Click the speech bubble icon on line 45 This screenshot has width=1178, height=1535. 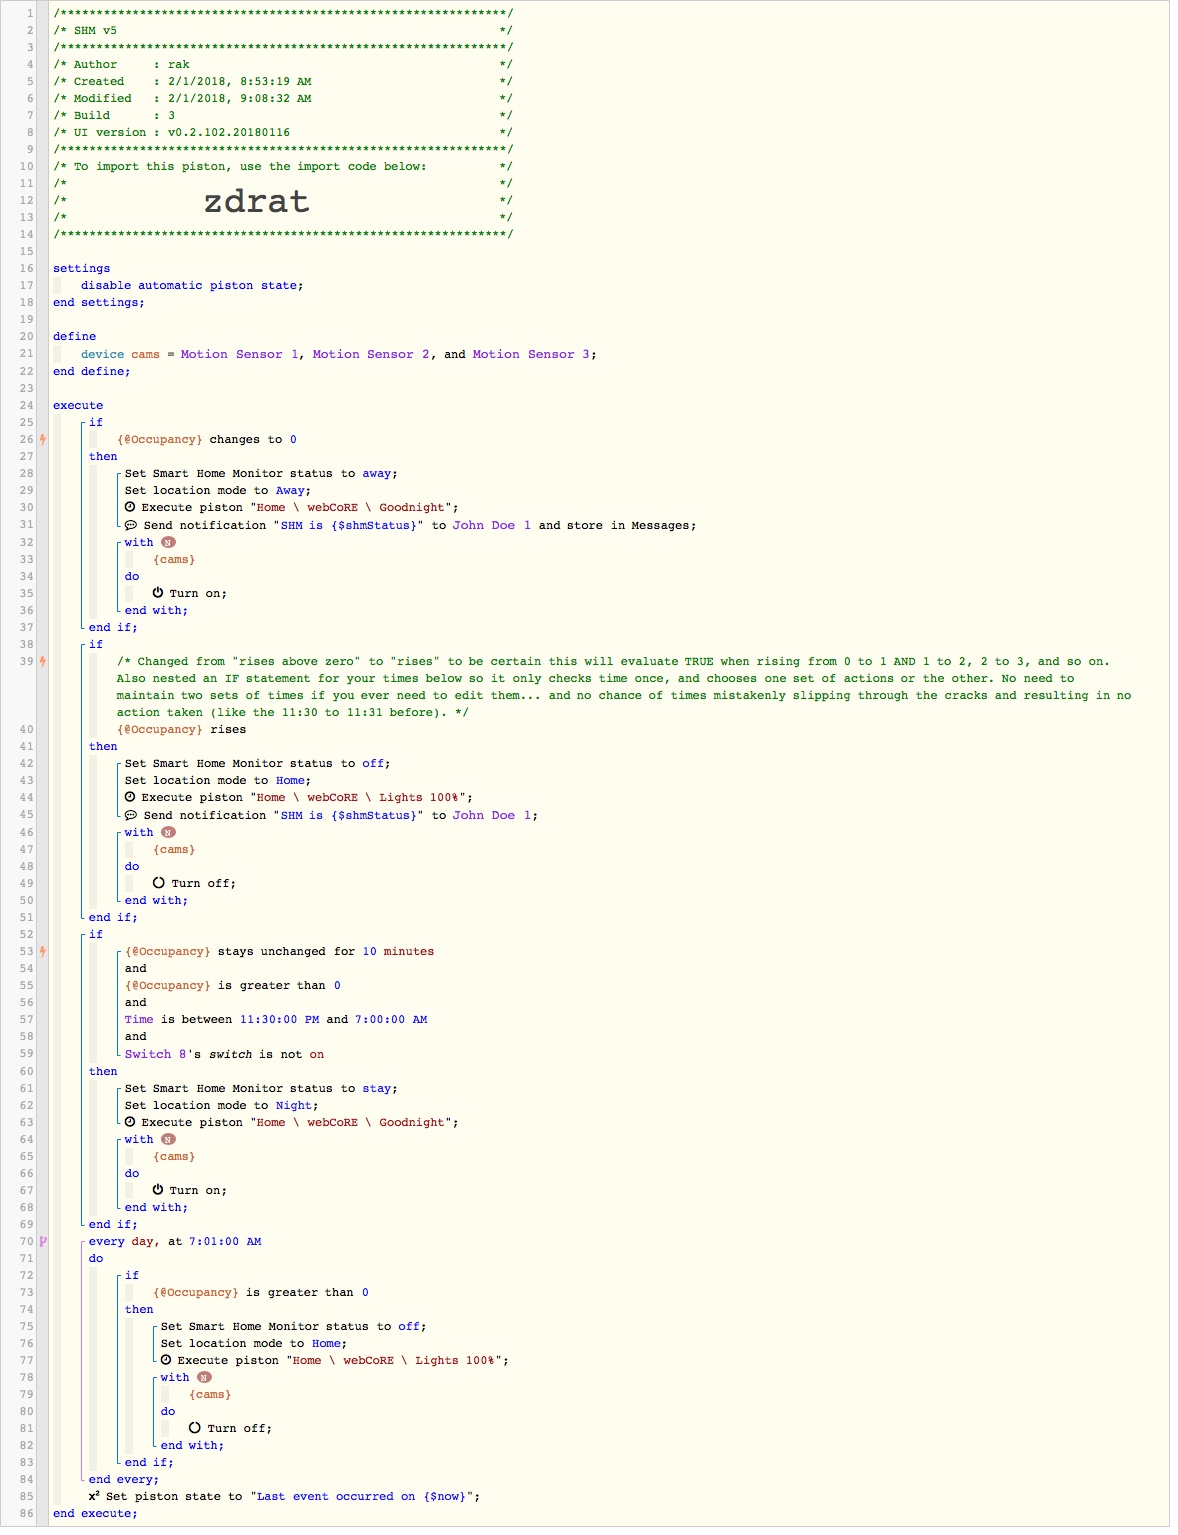coord(131,815)
